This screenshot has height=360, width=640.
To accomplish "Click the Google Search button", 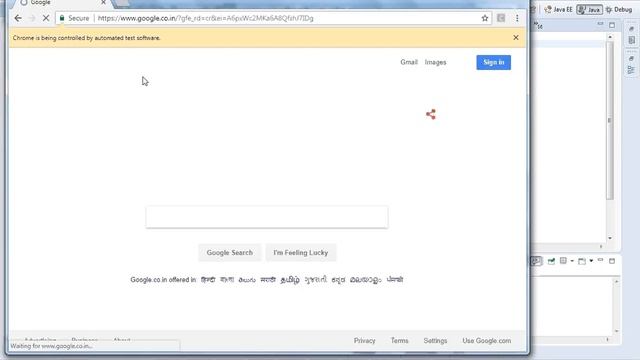I will (x=229, y=253).
